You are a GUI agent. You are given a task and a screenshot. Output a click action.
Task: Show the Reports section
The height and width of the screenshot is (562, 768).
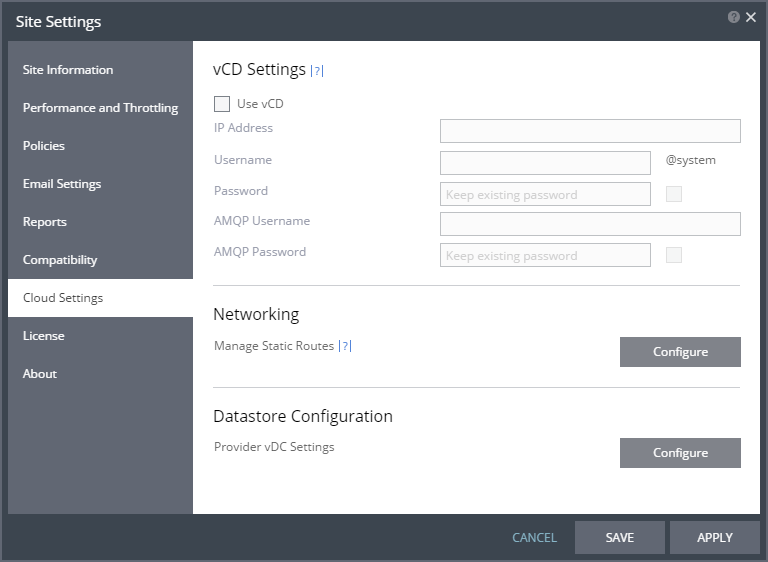pos(100,221)
